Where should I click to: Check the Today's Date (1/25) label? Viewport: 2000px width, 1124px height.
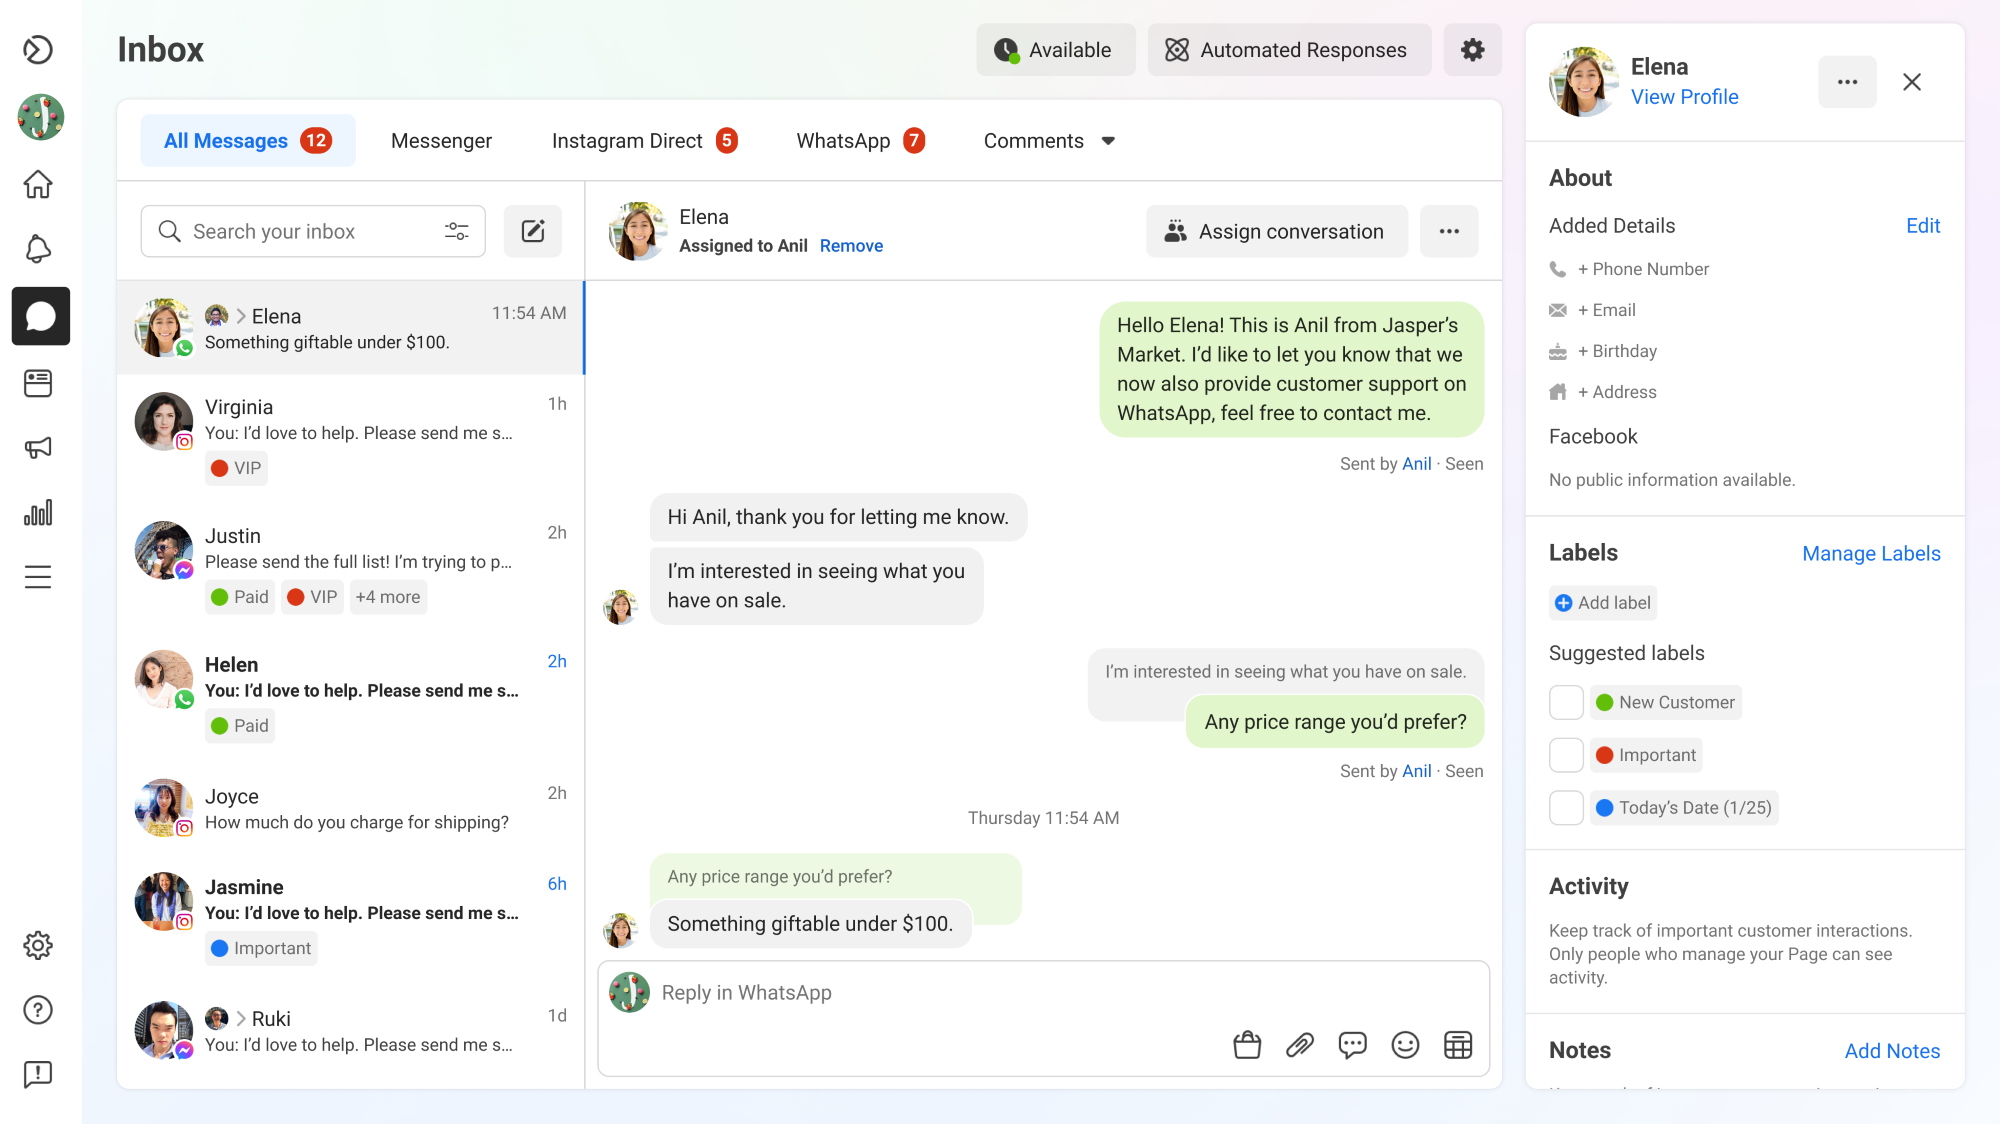pos(1566,807)
